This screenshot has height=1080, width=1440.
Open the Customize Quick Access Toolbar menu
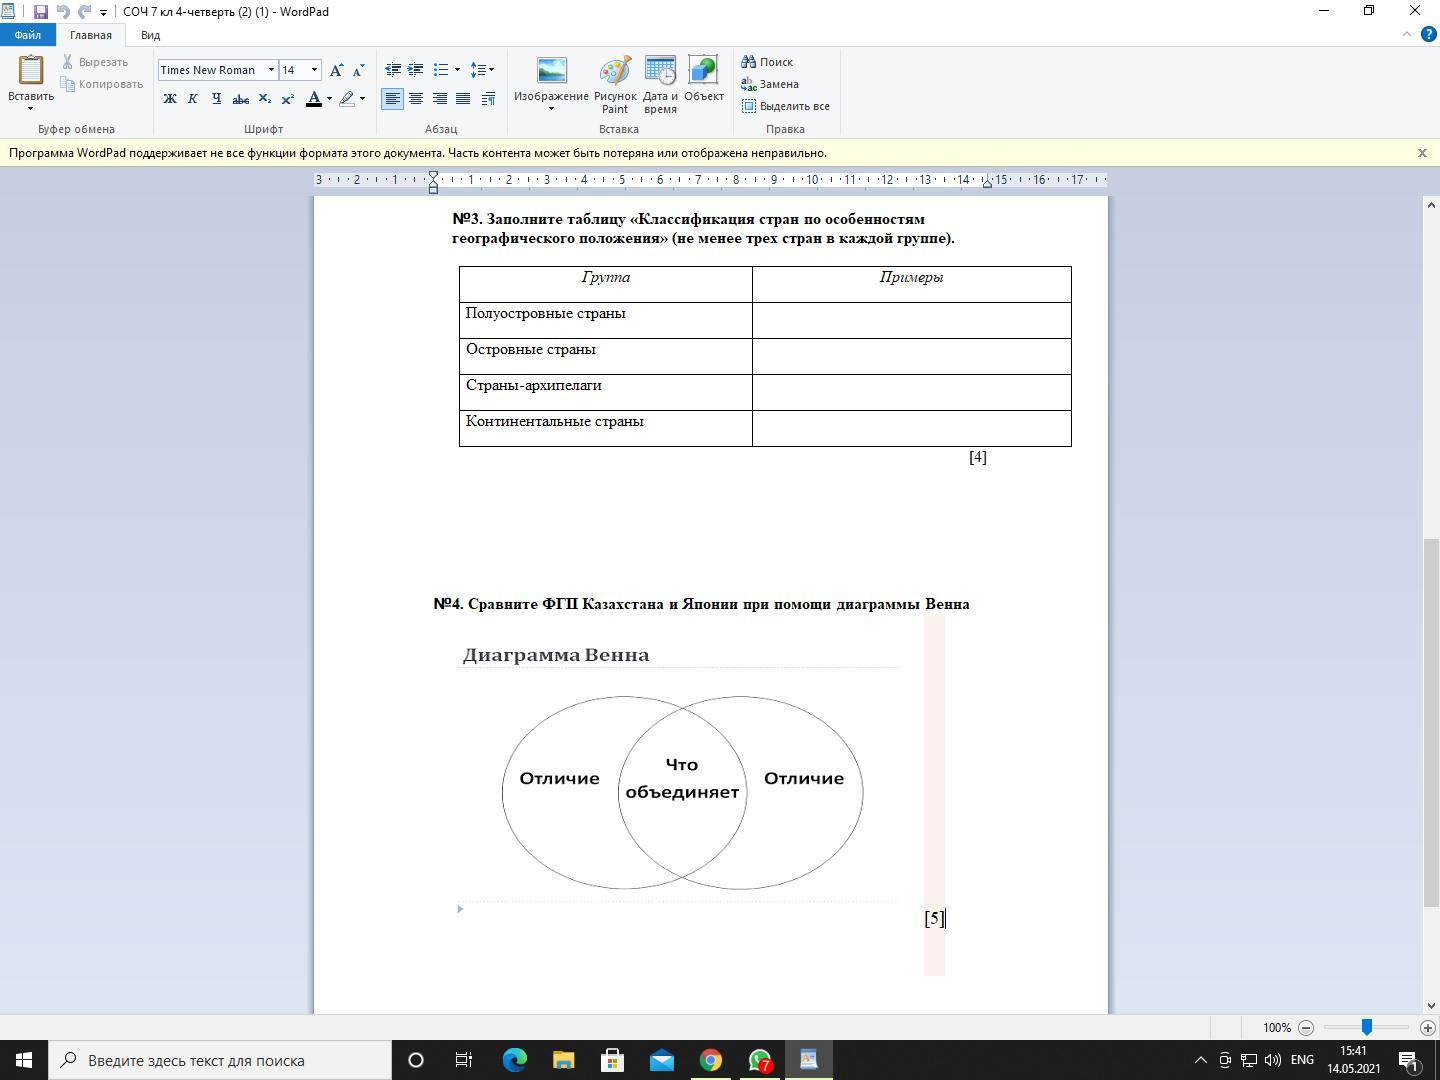103,13
